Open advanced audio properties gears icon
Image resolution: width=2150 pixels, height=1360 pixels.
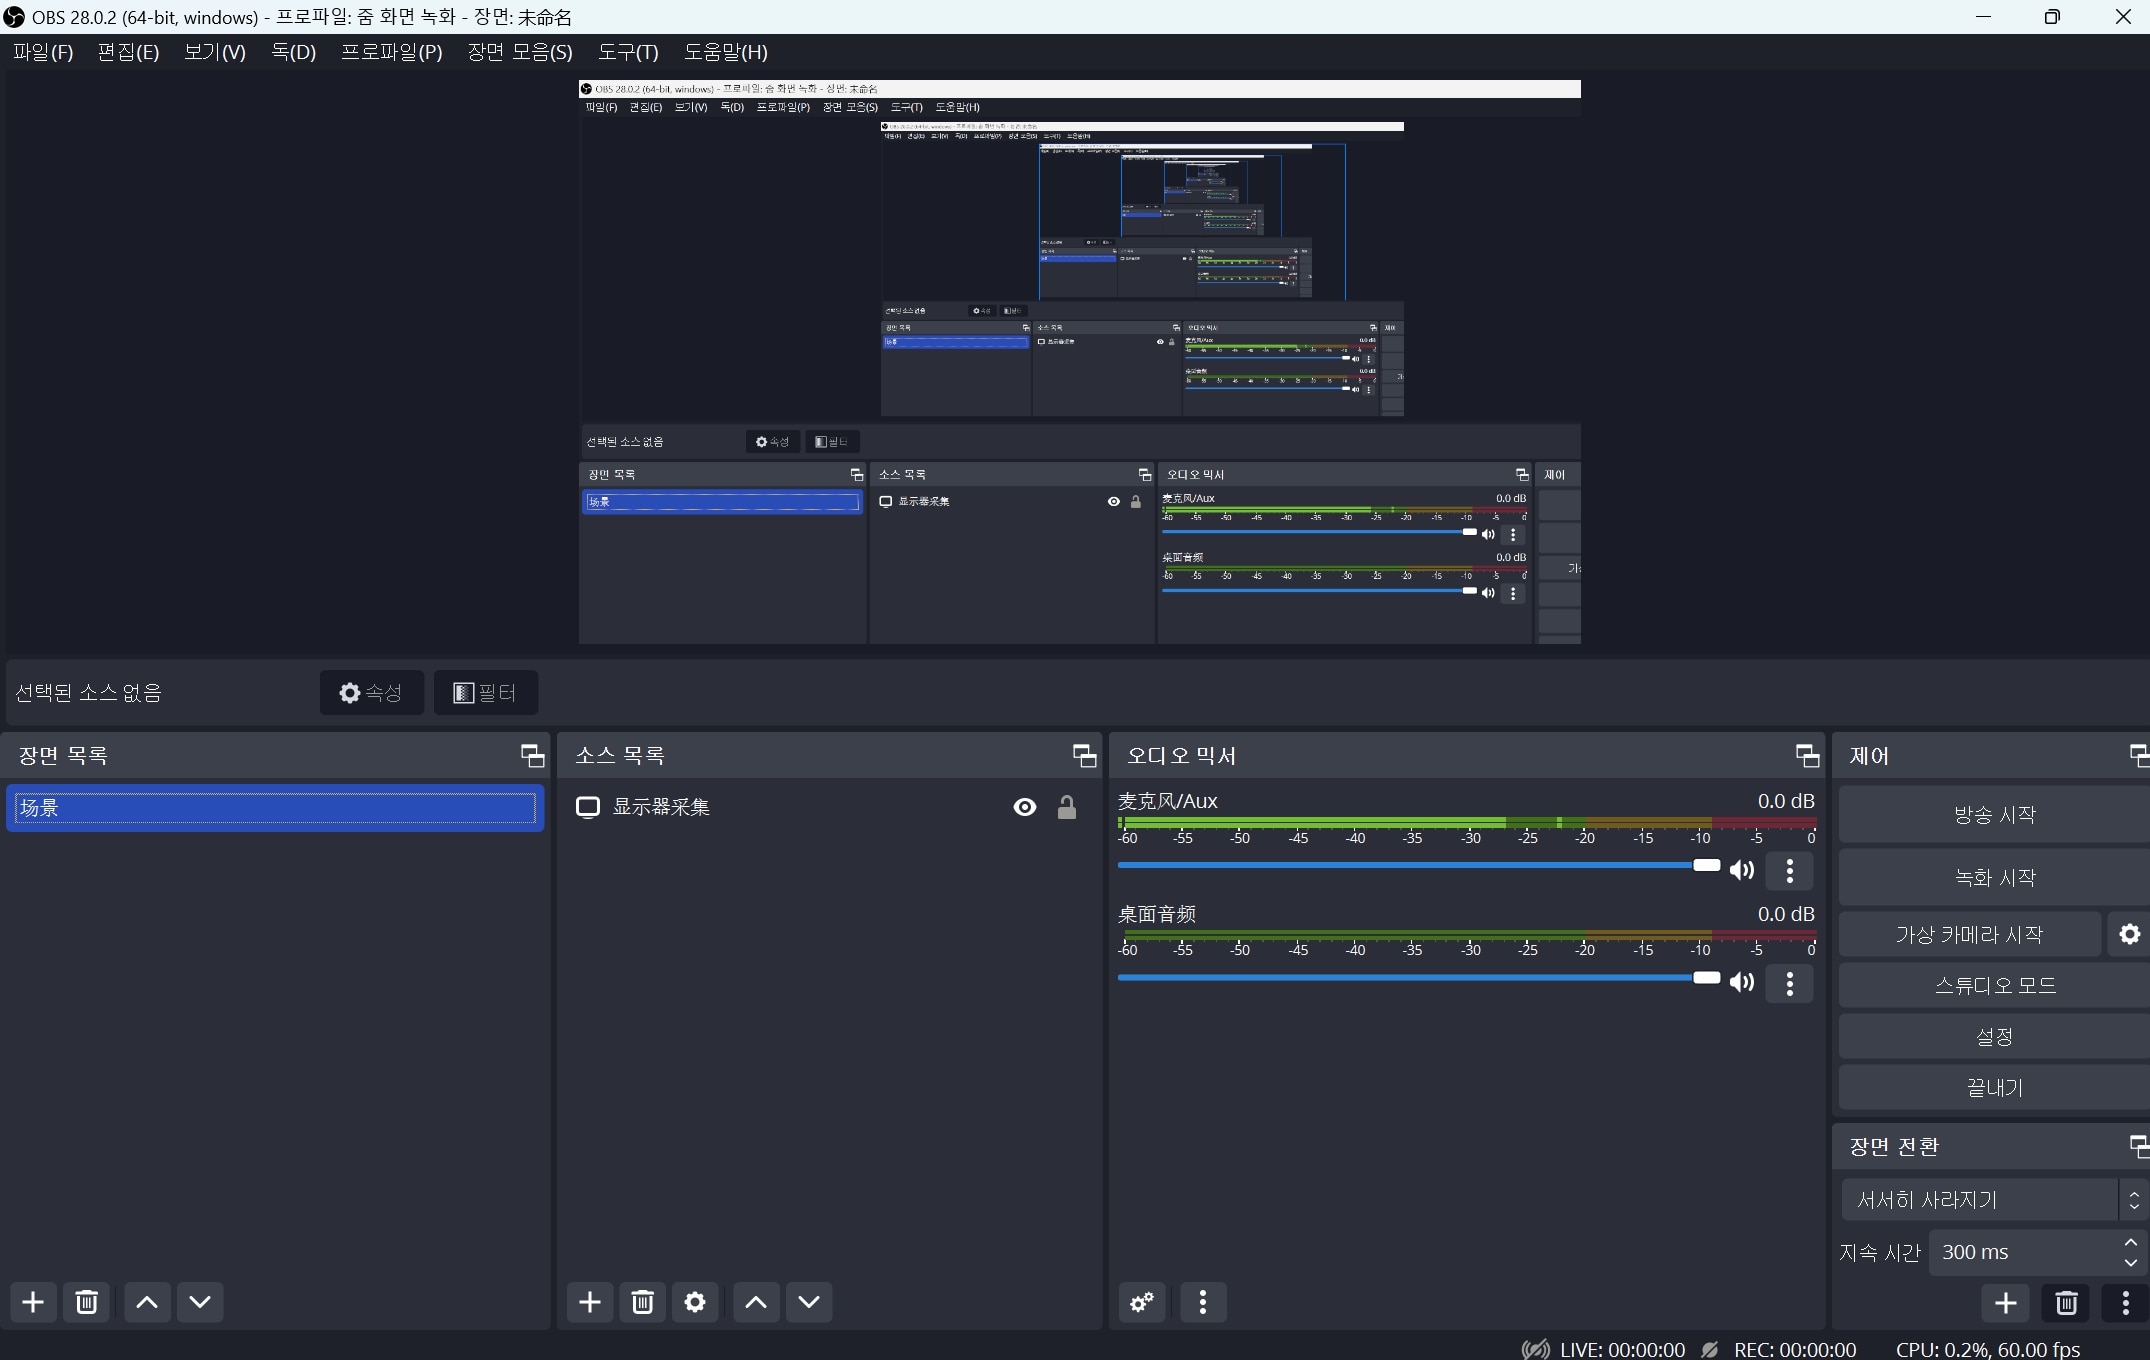(1142, 1302)
